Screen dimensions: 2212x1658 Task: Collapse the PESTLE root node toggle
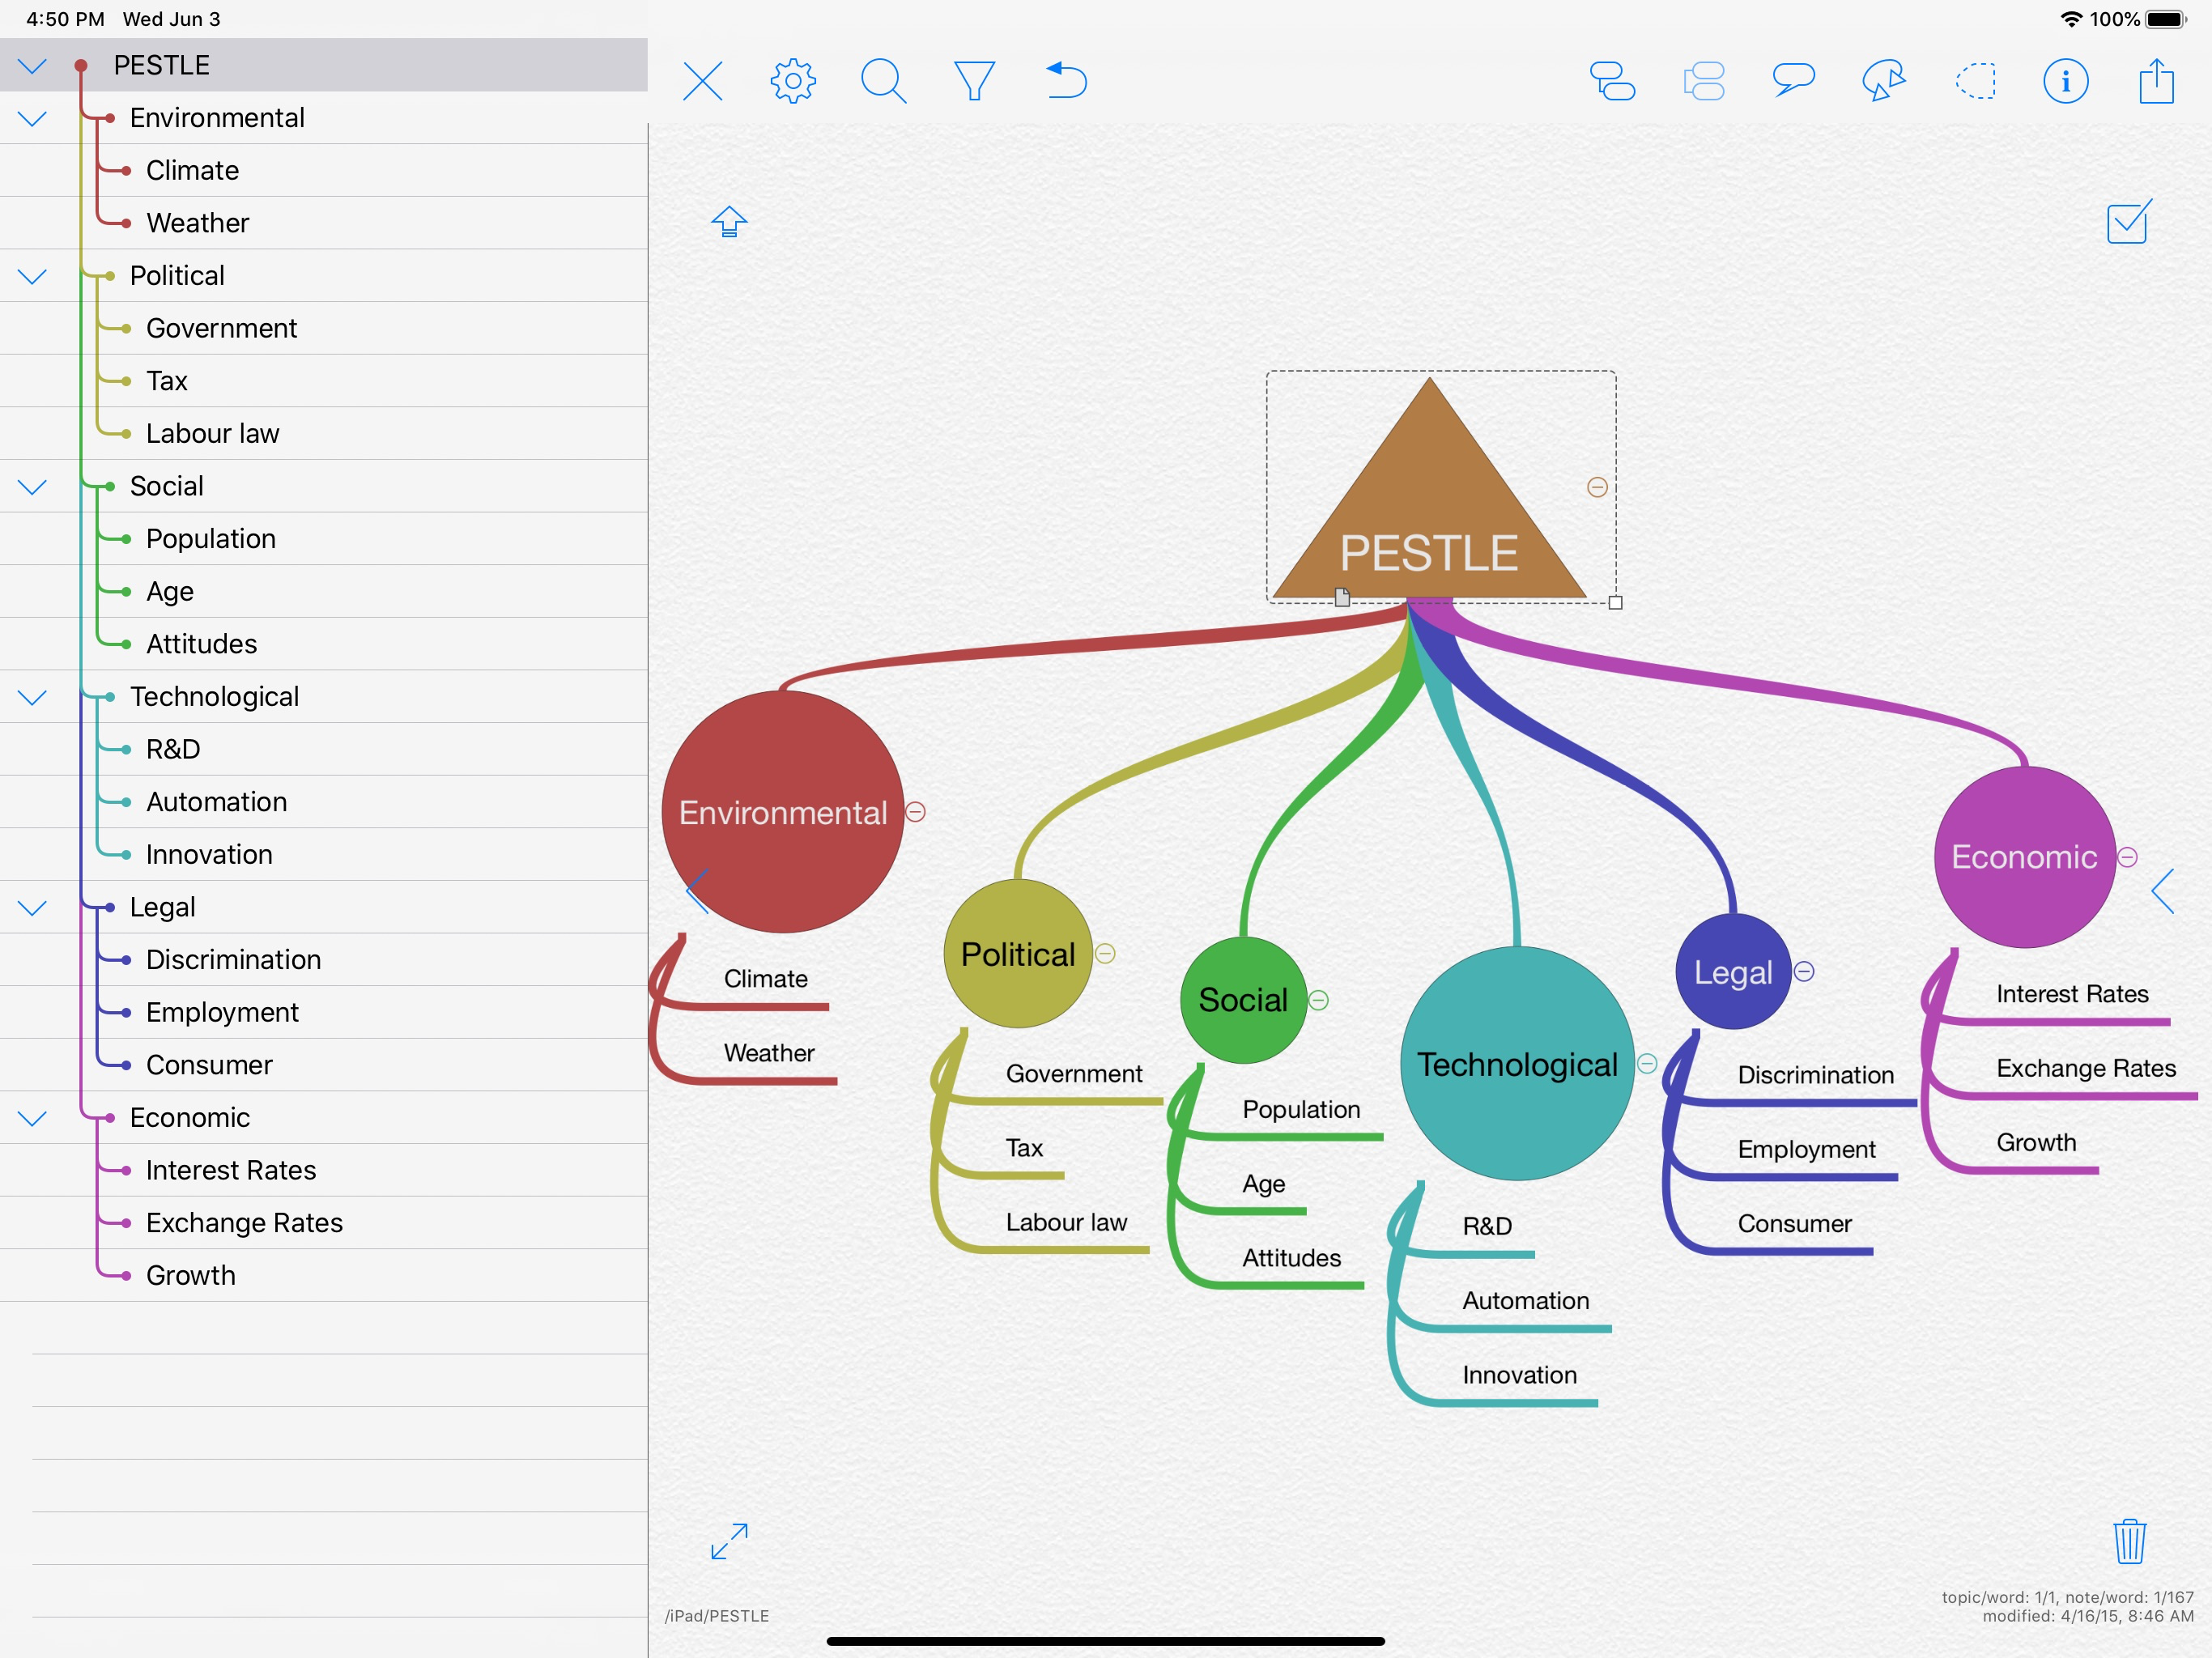click(1597, 487)
